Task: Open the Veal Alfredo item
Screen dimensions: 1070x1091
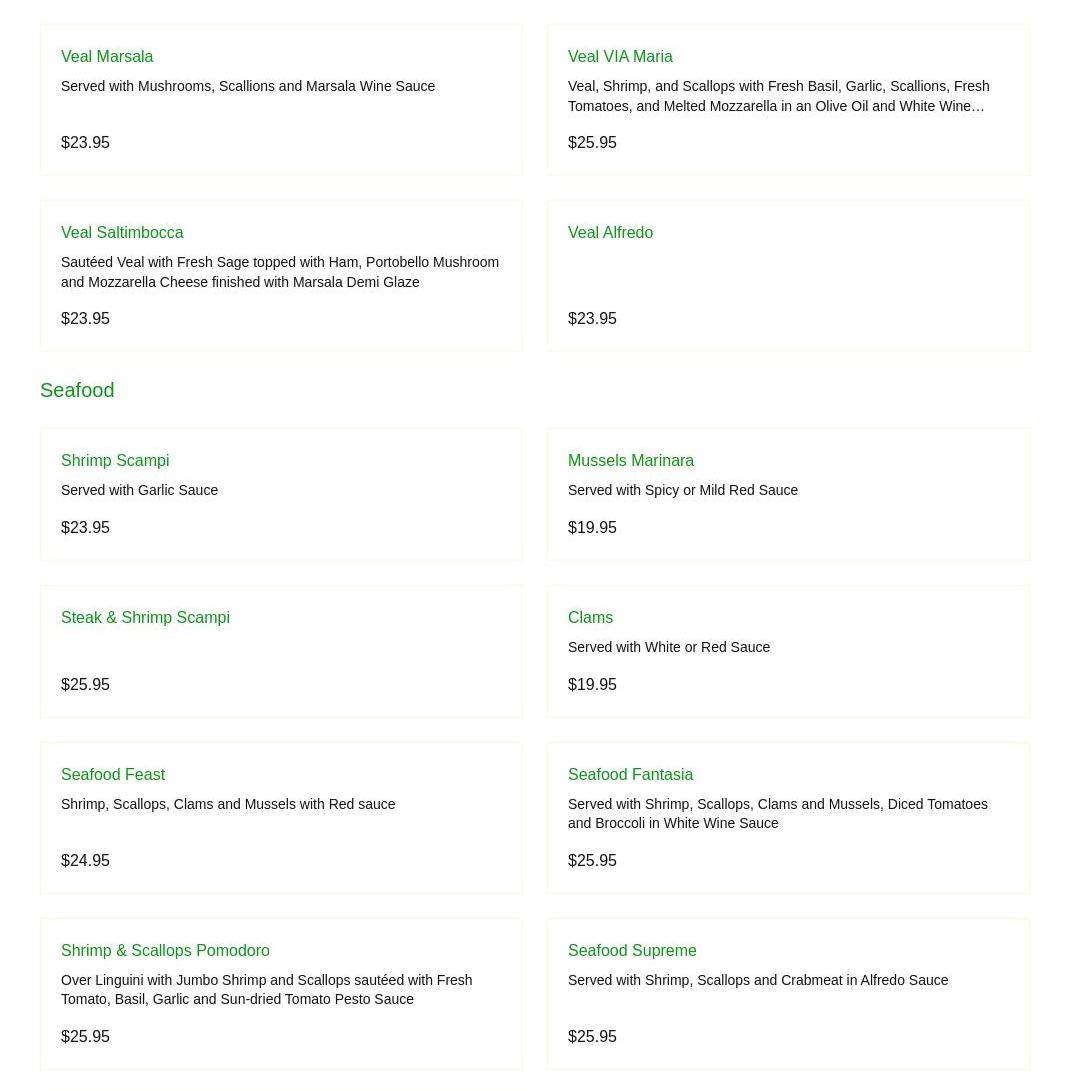Action: tap(610, 233)
